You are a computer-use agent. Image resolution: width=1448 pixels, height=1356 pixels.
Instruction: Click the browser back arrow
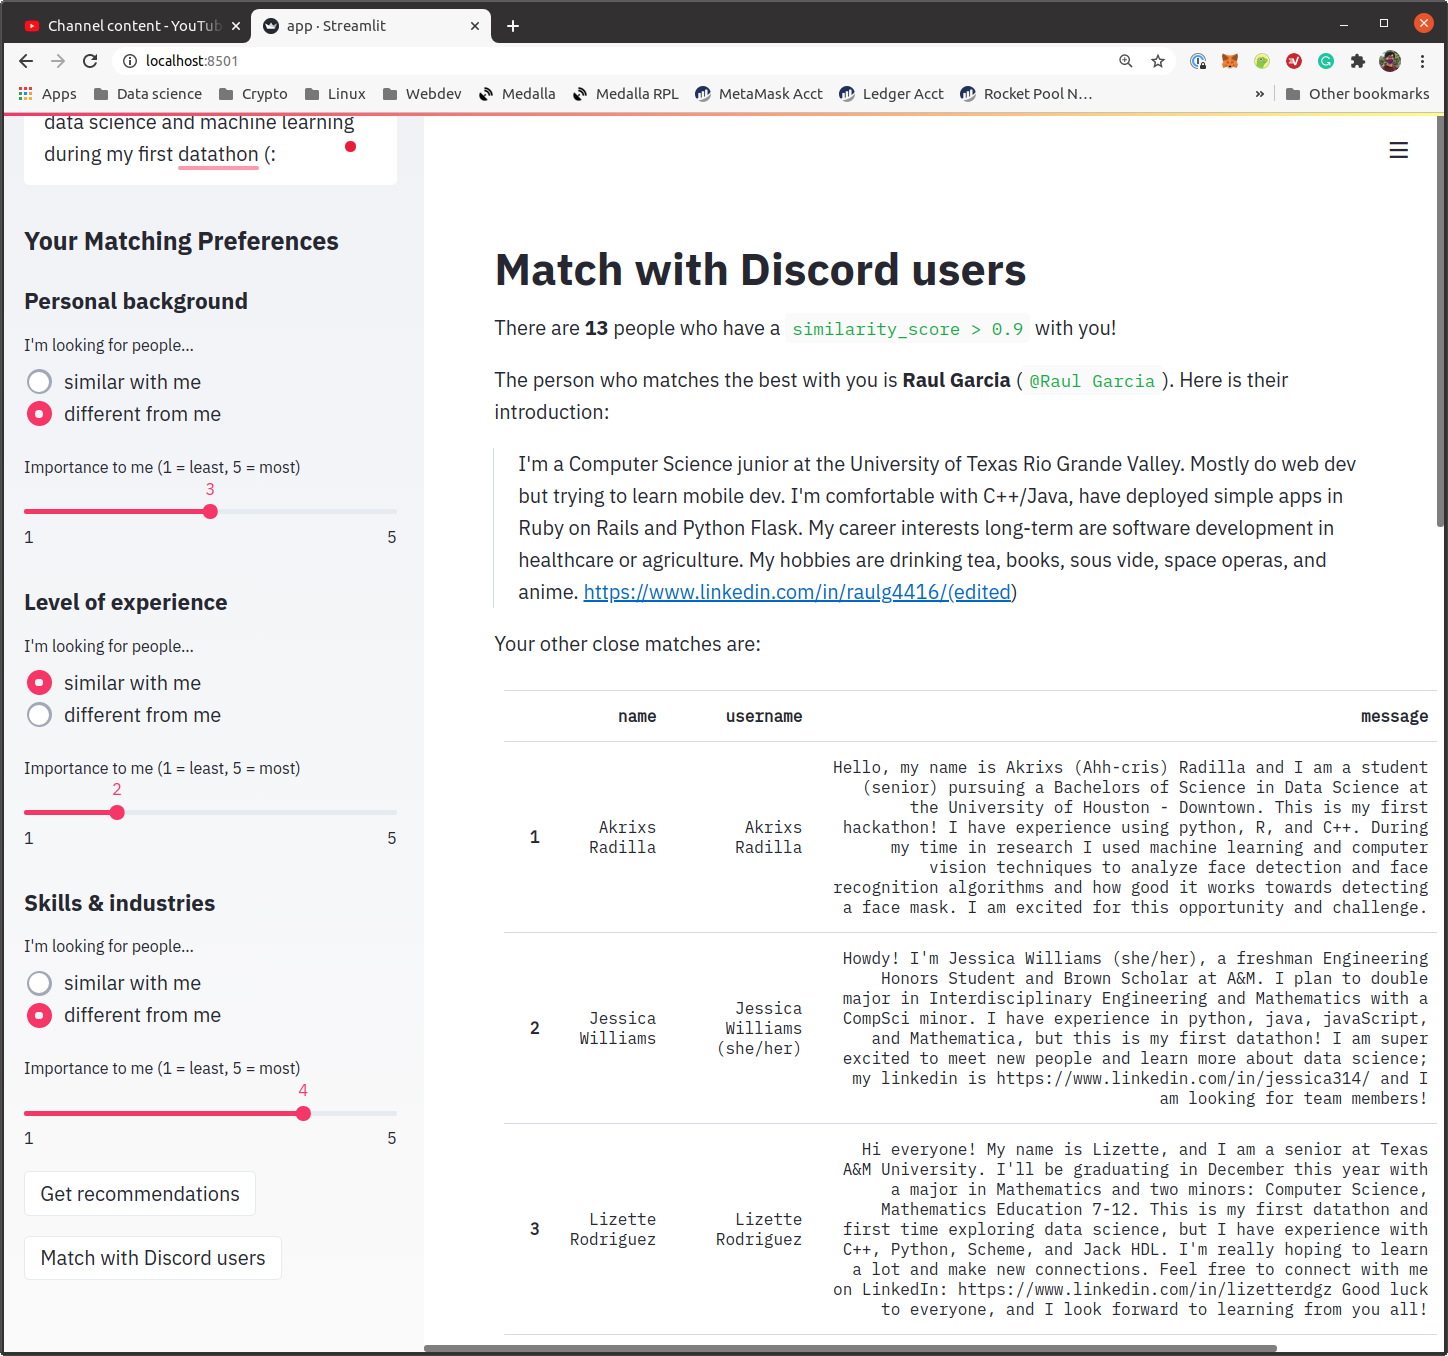26,61
